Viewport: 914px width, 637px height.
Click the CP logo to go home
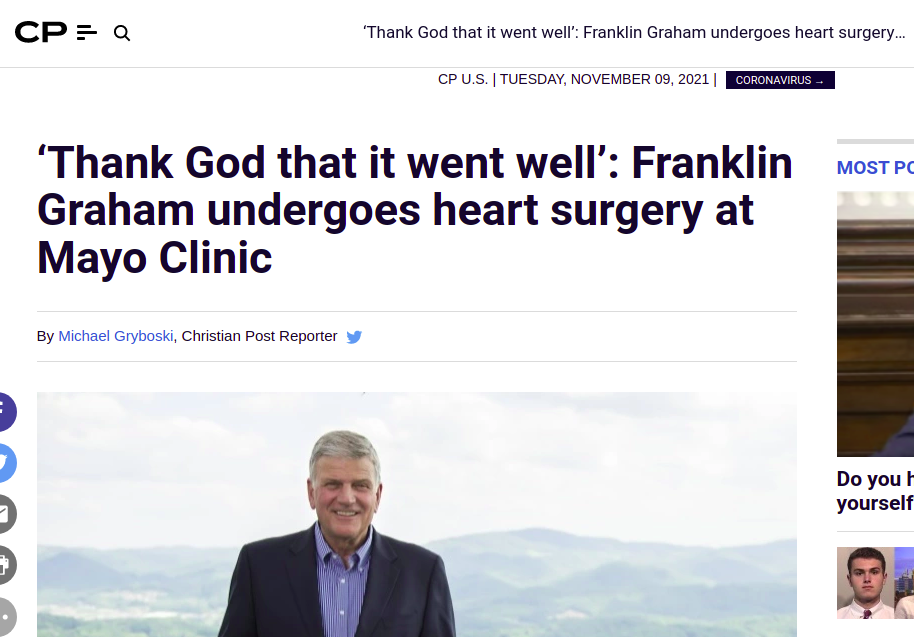pyautogui.click(x=41, y=32)
